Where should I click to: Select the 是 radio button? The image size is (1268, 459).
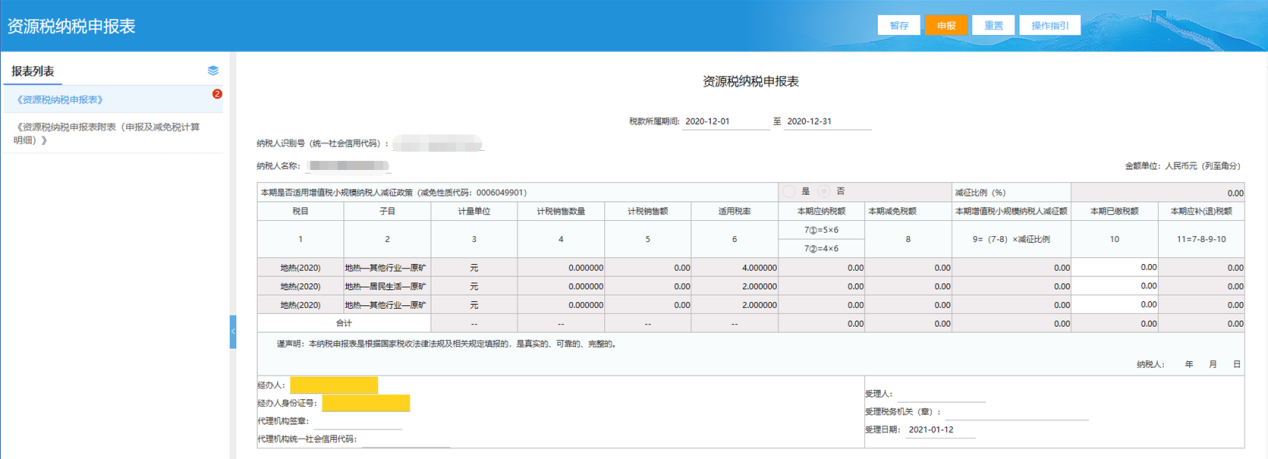click(x=790, y=192)
